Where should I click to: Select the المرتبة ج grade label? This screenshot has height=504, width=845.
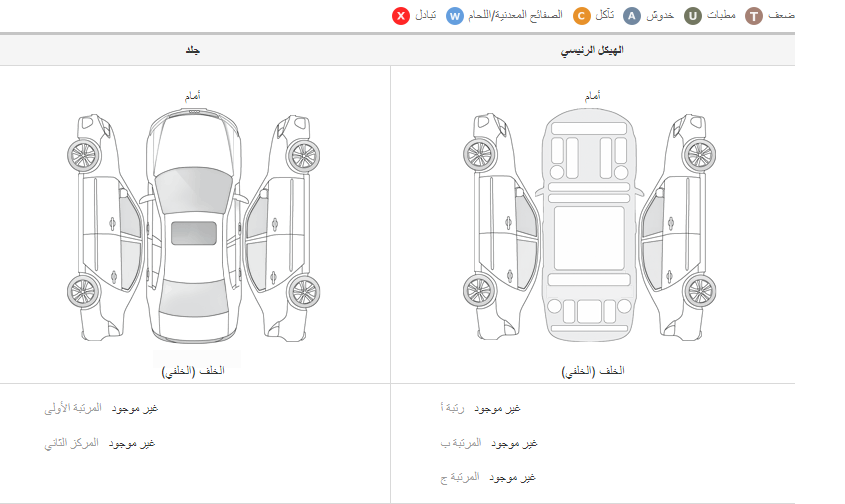pos(460,477)
